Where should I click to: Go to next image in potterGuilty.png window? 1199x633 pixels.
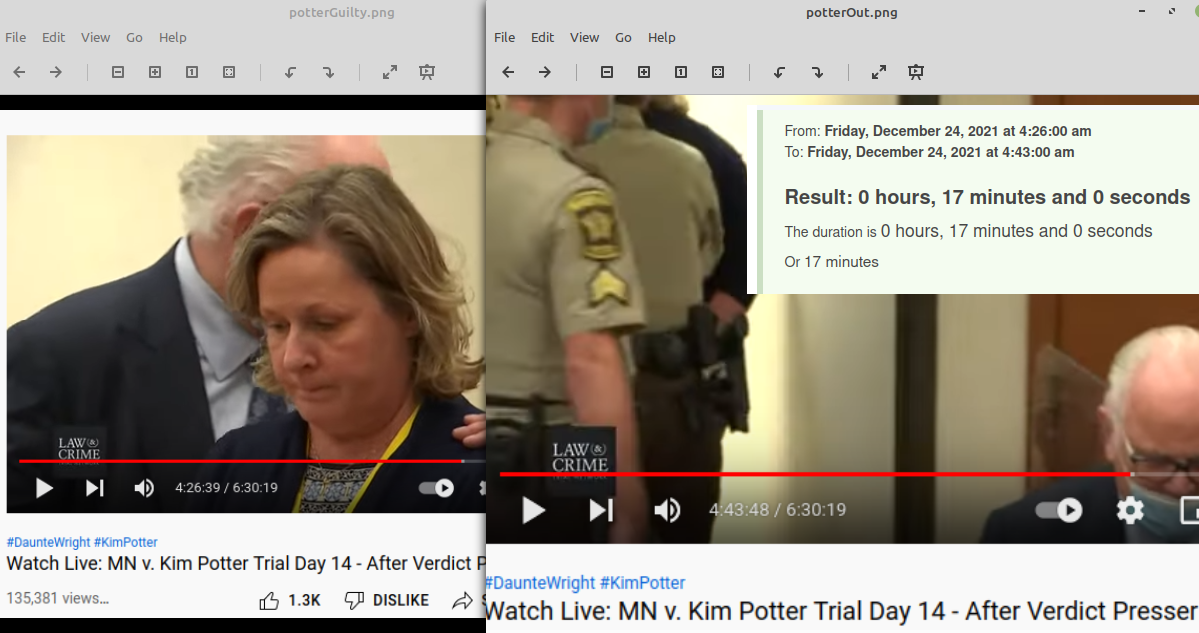point(56,72)
